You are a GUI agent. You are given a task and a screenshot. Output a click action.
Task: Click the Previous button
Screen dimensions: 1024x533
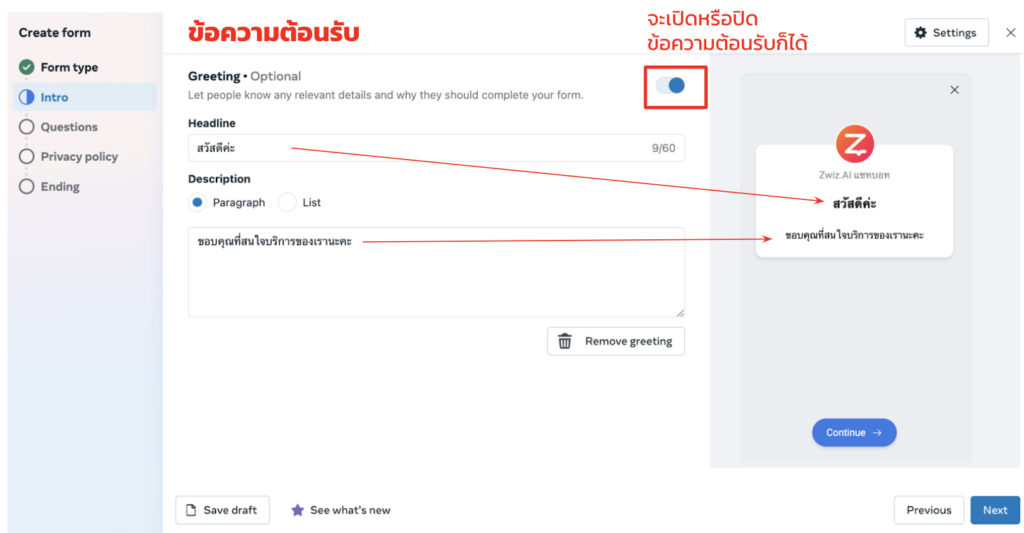point(929,510)
